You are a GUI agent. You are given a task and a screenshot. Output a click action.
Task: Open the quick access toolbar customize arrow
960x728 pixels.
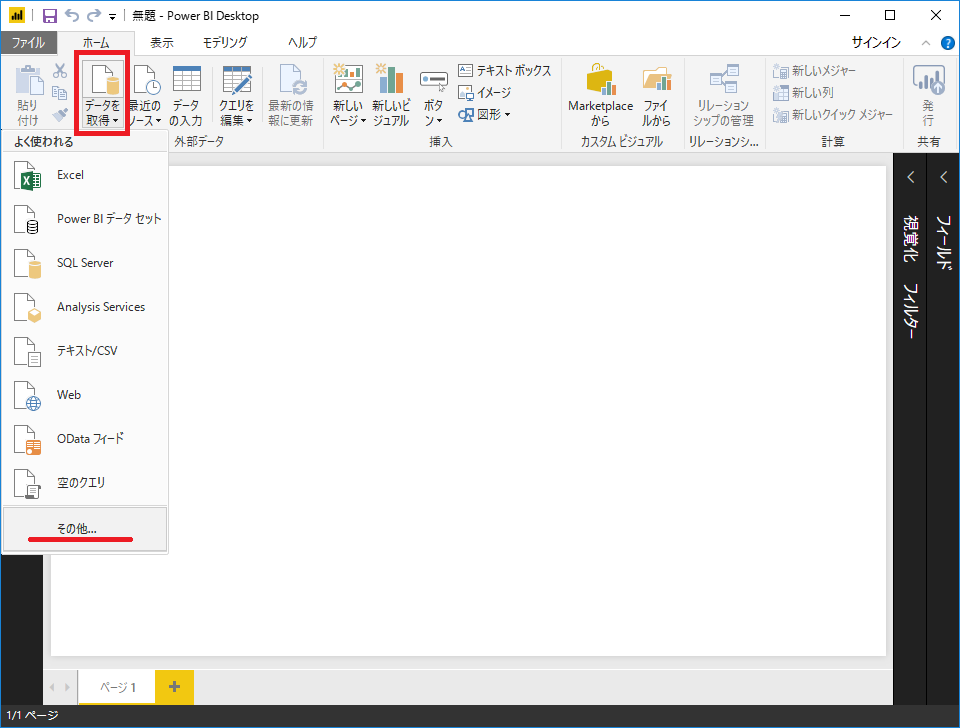[112, 17]
